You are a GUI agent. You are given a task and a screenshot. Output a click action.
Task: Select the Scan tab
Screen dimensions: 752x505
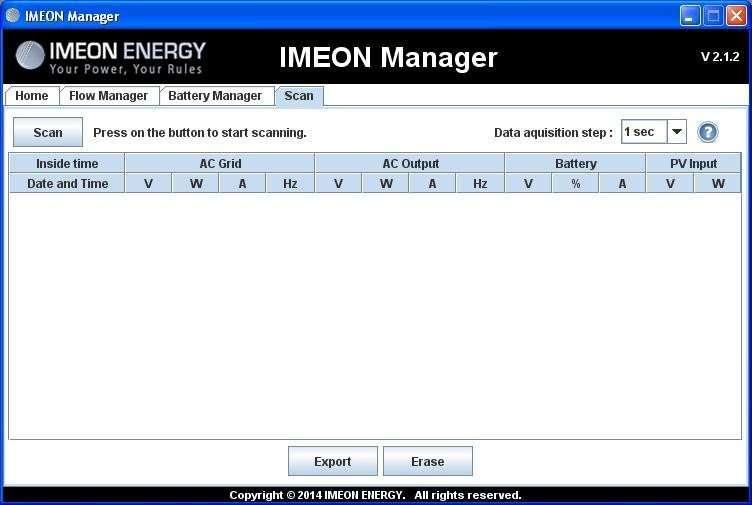pos(299,96)
